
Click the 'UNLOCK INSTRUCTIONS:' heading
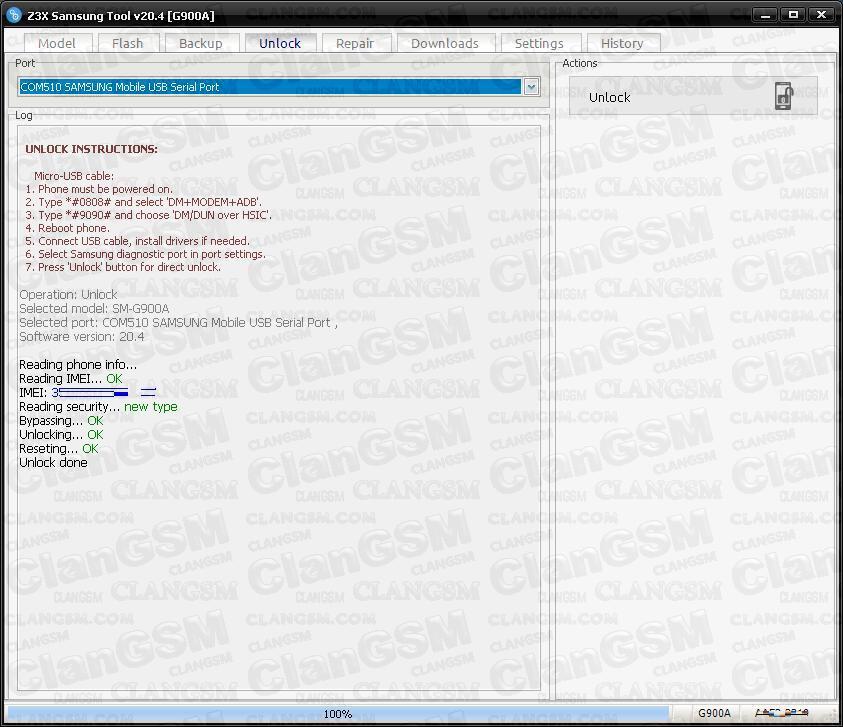pos(92,149)
